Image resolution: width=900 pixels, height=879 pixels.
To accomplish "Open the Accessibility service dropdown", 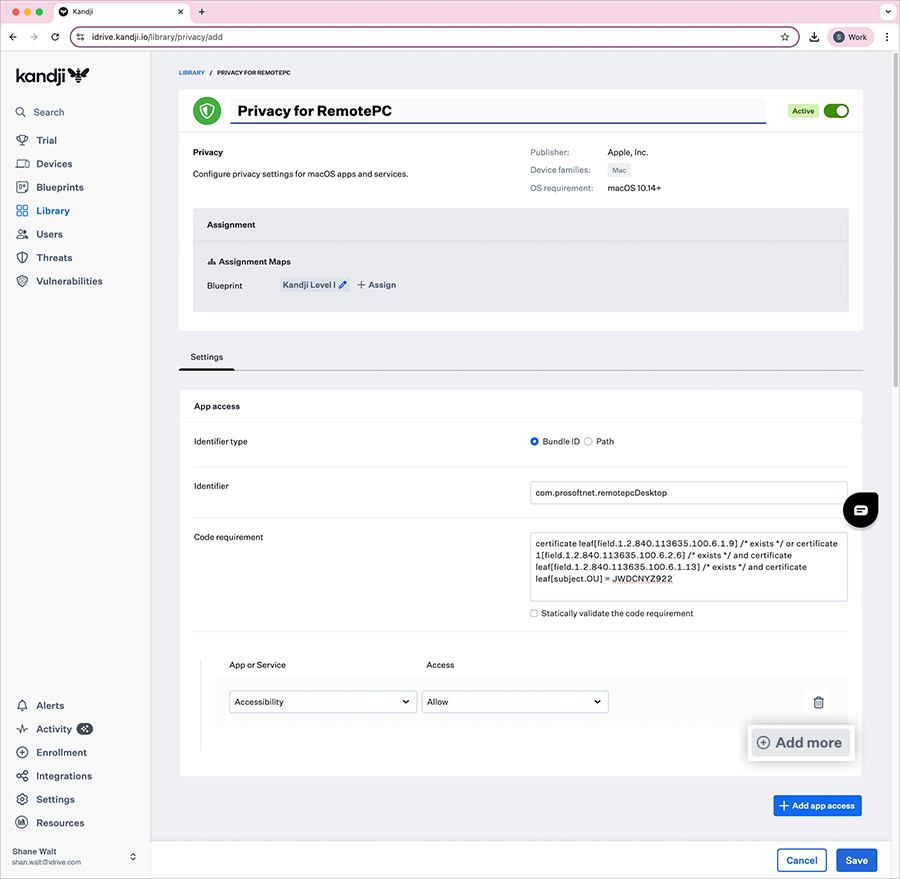I will click(x=322, y=702).
